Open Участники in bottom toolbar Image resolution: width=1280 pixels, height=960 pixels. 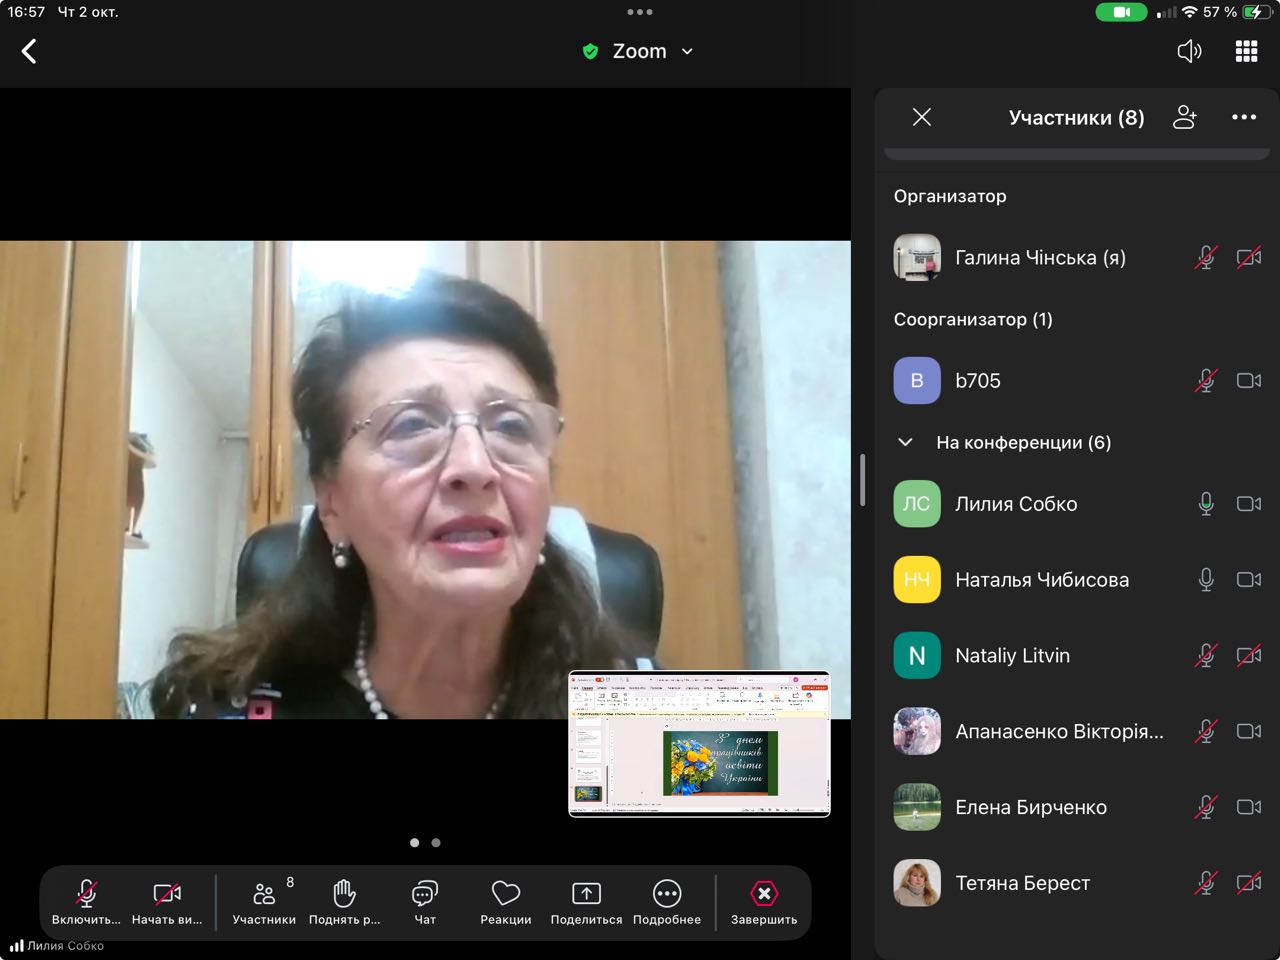(264, 901)
